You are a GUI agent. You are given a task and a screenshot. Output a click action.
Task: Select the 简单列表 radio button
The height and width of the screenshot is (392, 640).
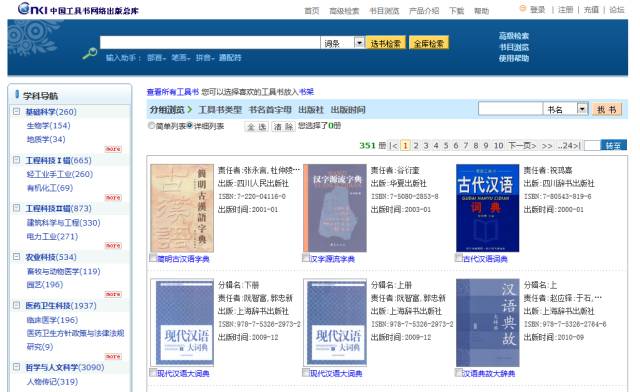[151, 125]
